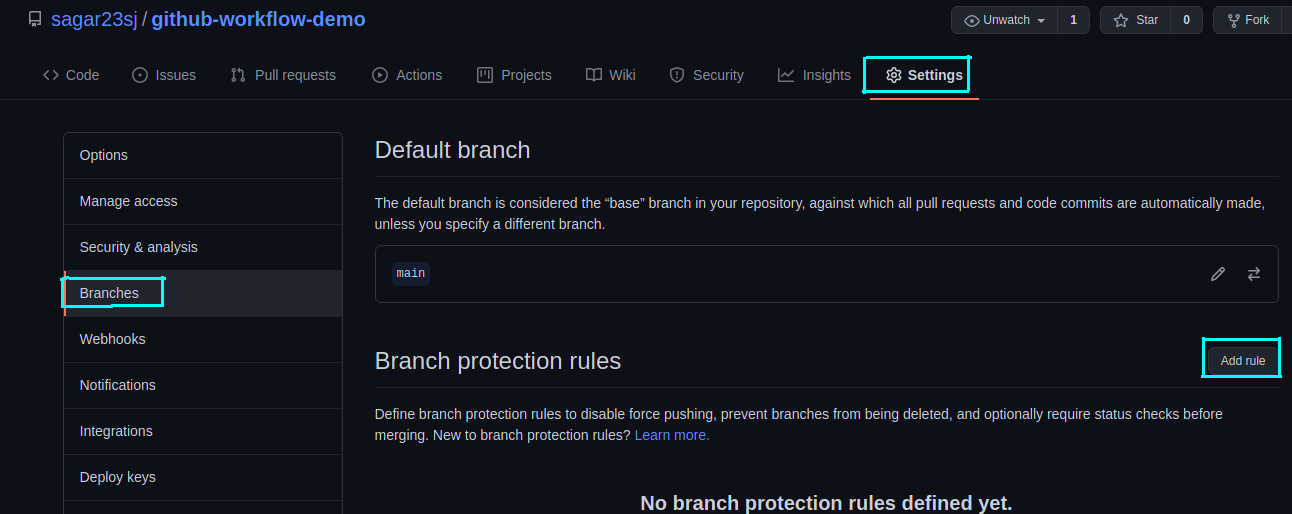Open Deploy keys in the sidebar

pos(117,477)
